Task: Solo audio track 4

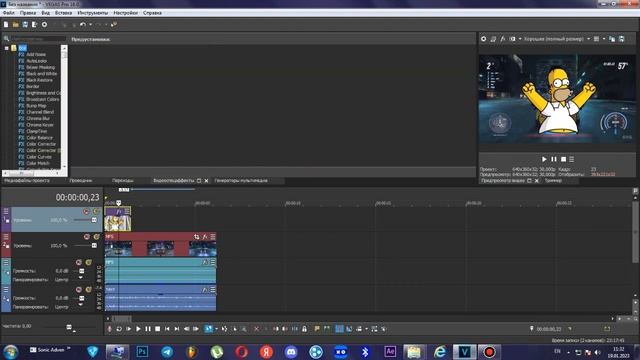Action: (89, 290)
